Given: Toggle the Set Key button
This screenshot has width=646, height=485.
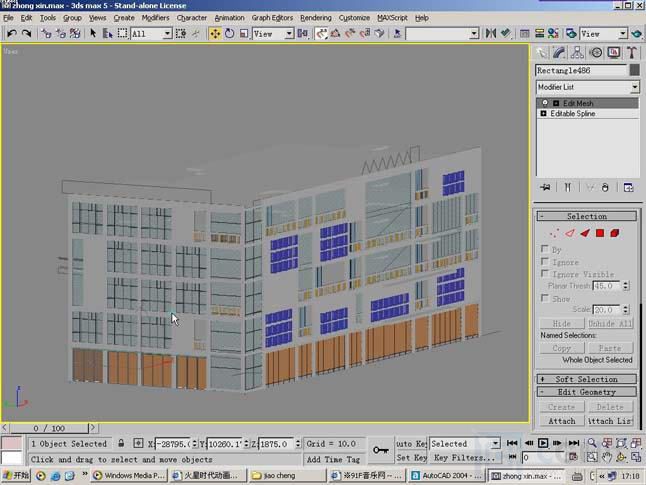Looking at the screenshot, I should tap(411, 457).
